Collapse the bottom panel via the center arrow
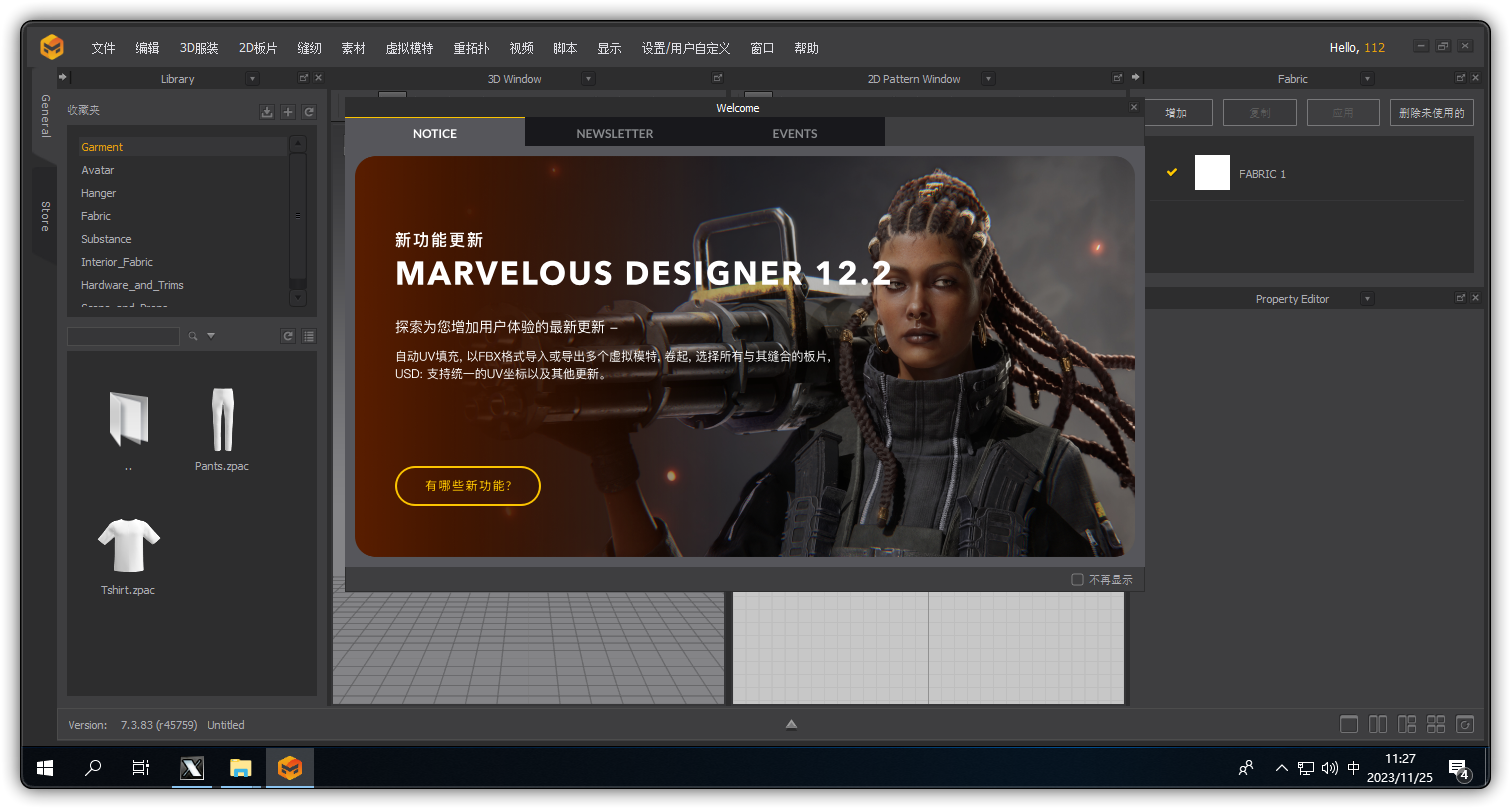Viewport: 1511px width, 809px height. point(790,724)
